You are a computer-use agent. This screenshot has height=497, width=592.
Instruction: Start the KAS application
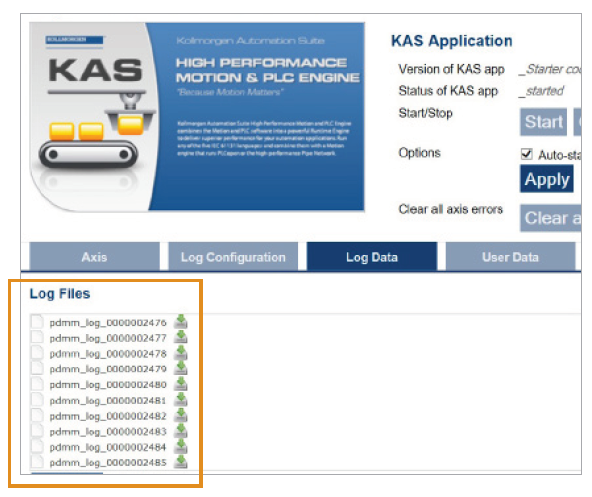pos(543,122)
